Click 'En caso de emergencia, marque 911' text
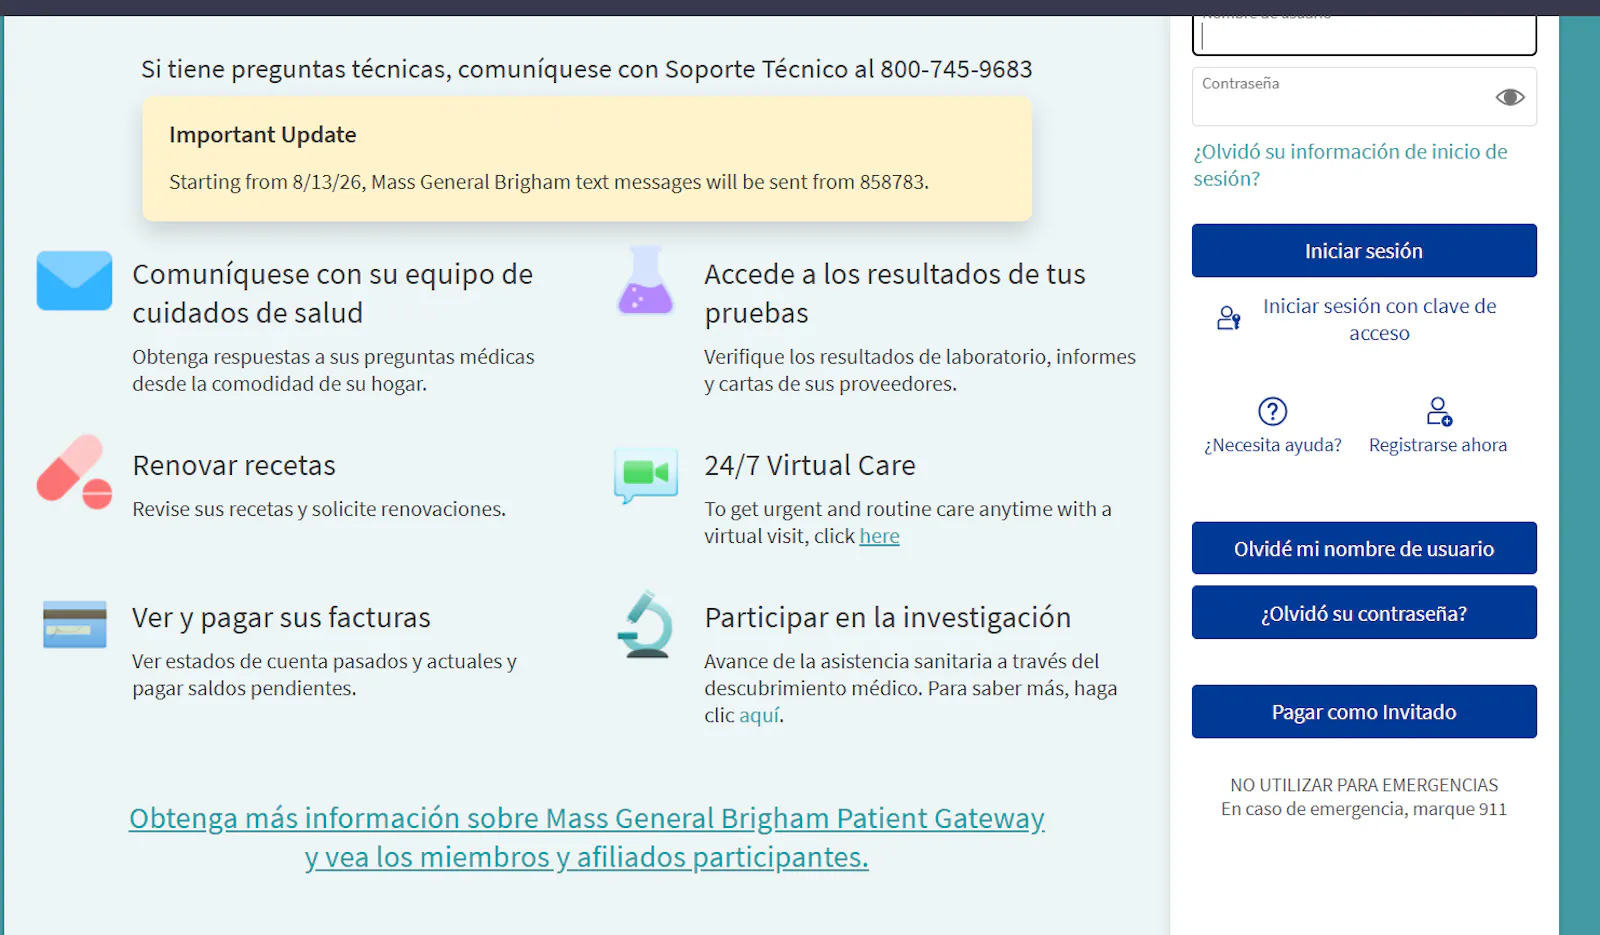 click(x=1364, y=809)
